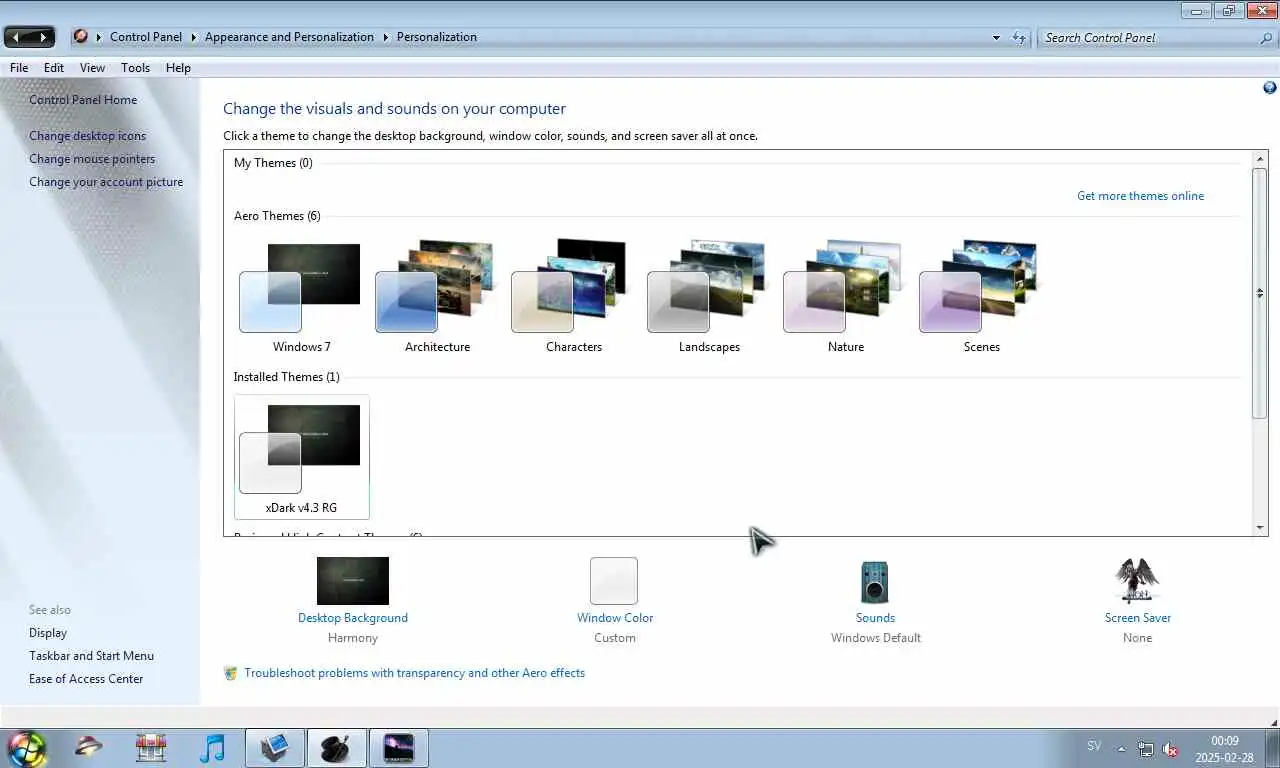Open the Help menu
1280x768 pixels.
click(178, 68)
